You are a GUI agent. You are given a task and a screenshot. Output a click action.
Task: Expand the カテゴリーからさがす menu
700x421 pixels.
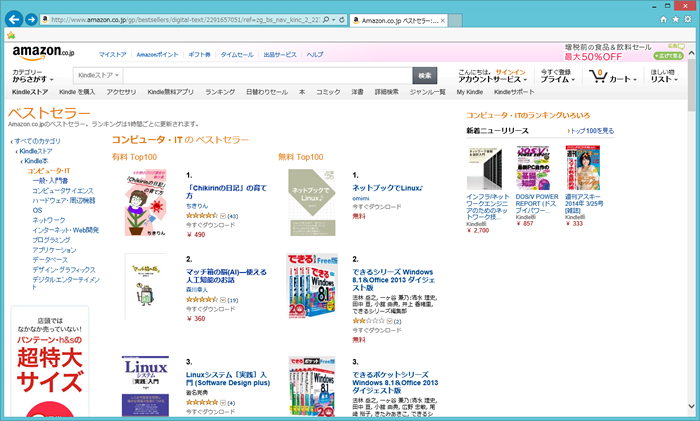click(x=33, y=75)
